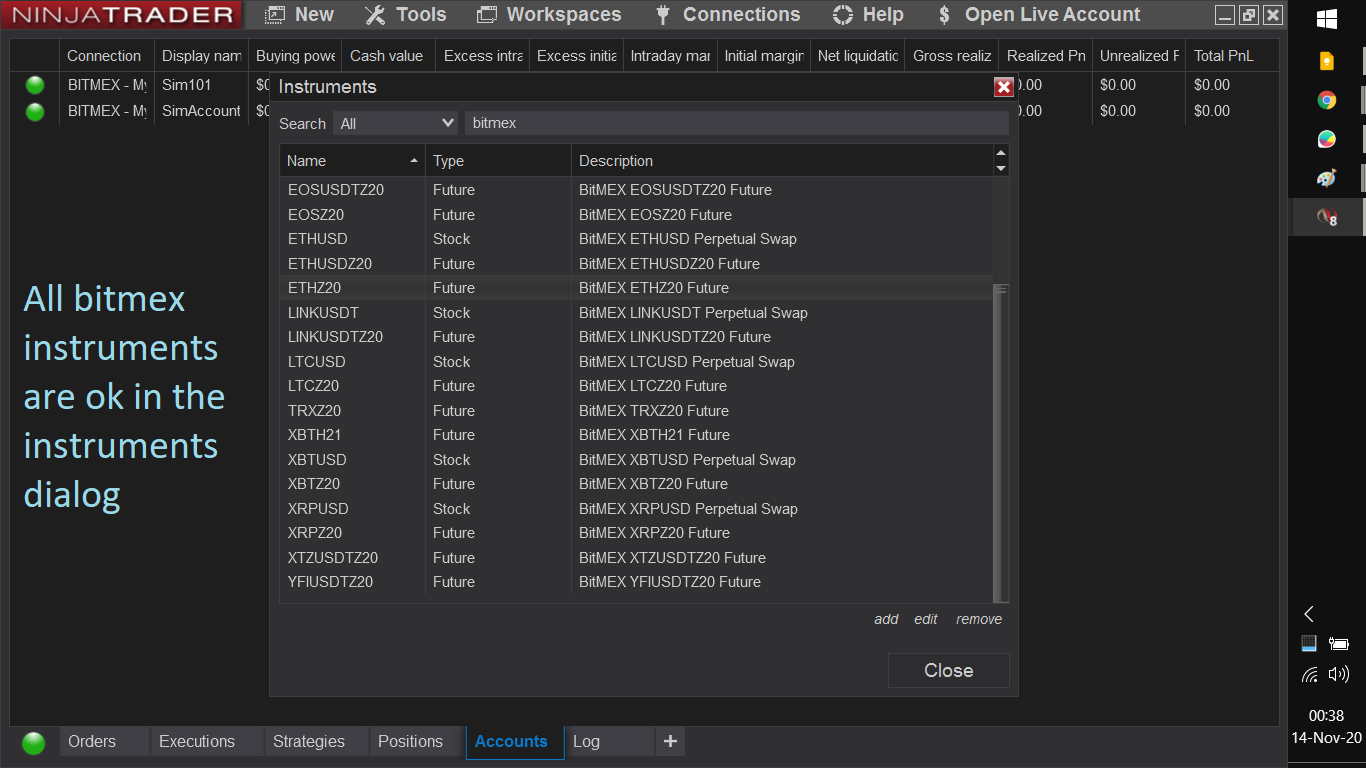The image size is (1366, 768).
Task: Close the Instruments dialog with red X
Action: pyautogui.click(x=1004, y=87)
